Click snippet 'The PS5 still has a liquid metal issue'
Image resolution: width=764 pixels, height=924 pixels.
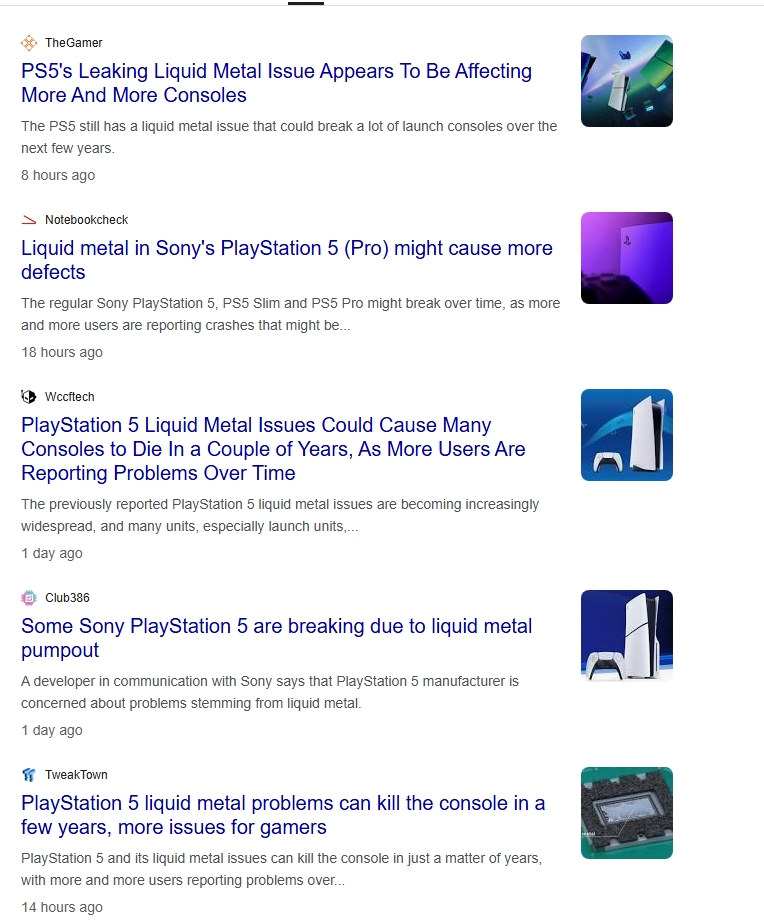tap(289, 137)
